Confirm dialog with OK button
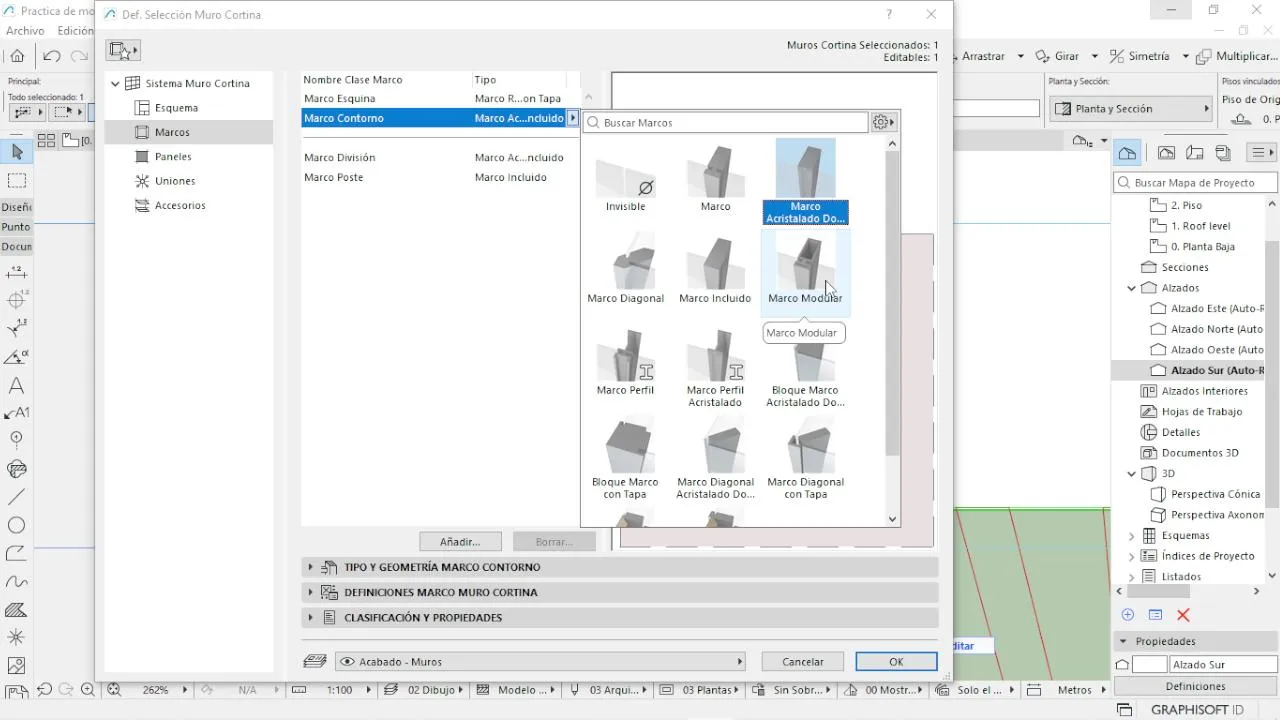This screenshot has width=1280, height=720. coord(896,662)
